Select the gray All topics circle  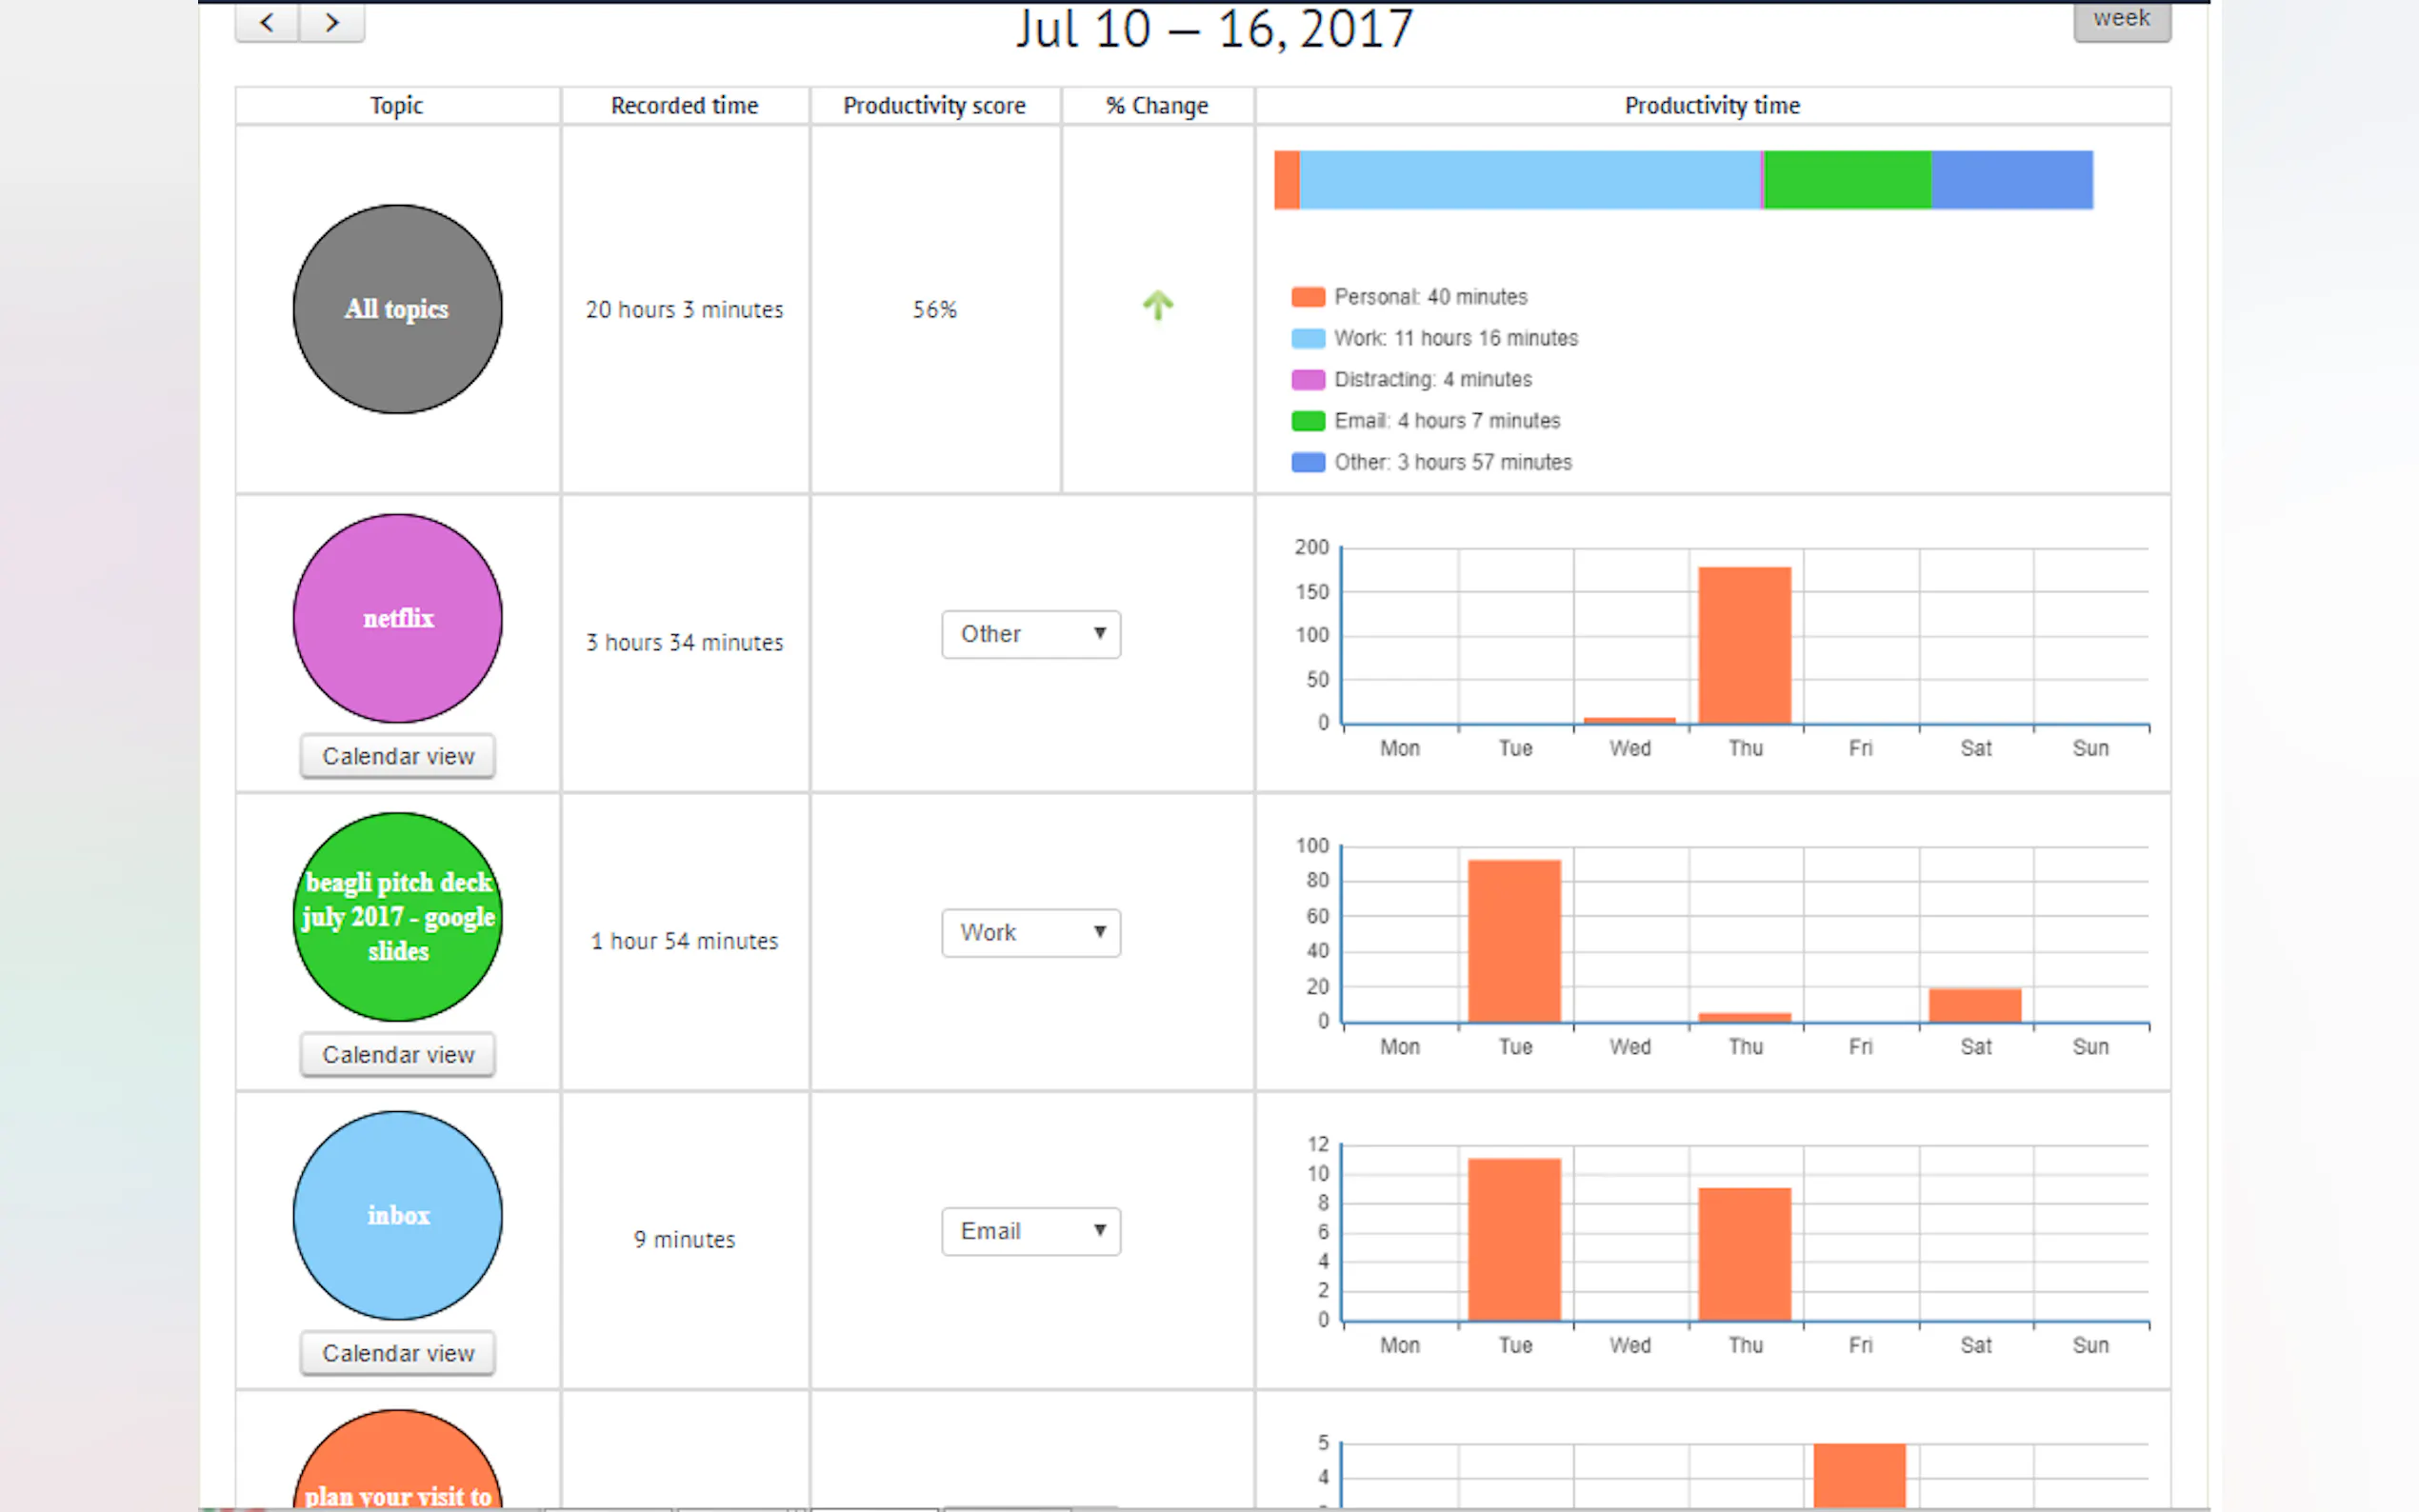[x=397, y=309]
